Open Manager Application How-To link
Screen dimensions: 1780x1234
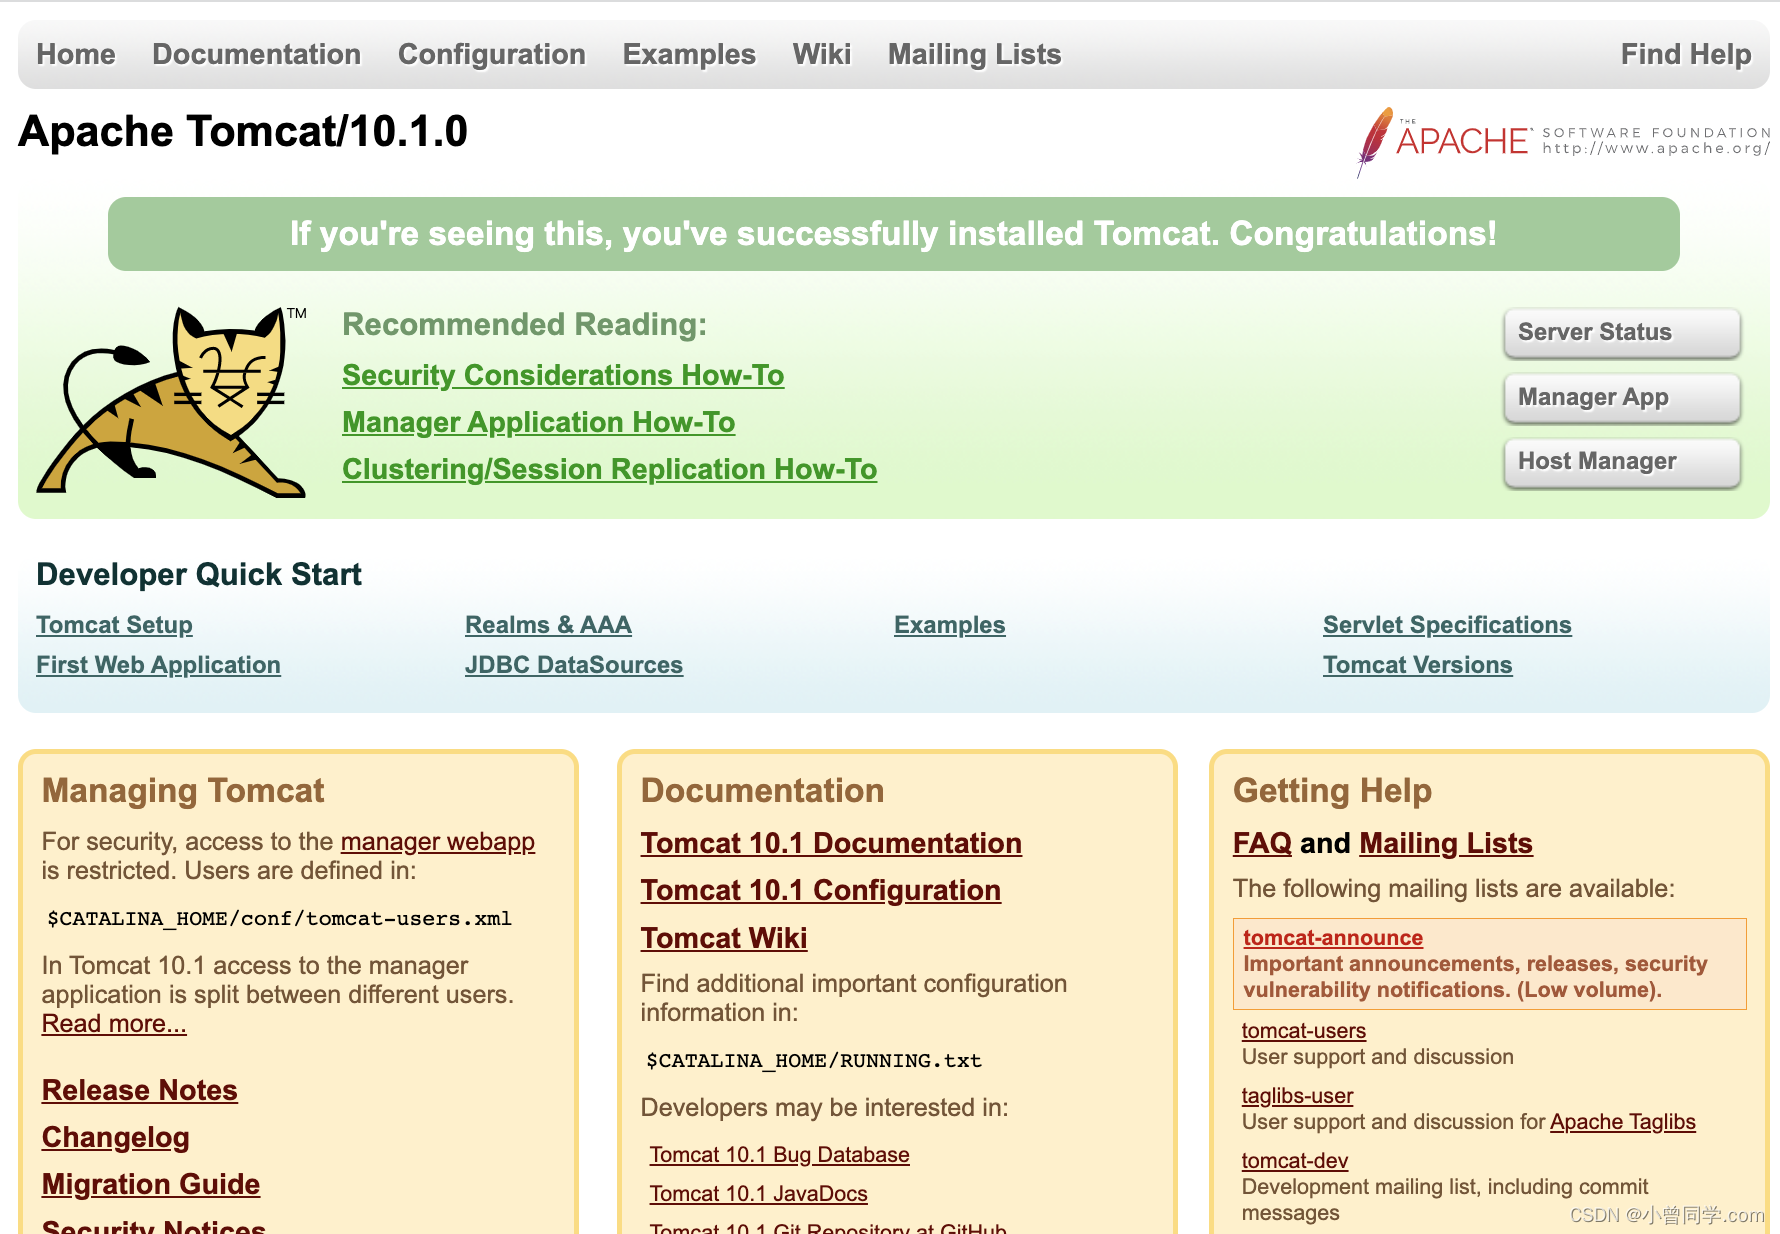539,422
